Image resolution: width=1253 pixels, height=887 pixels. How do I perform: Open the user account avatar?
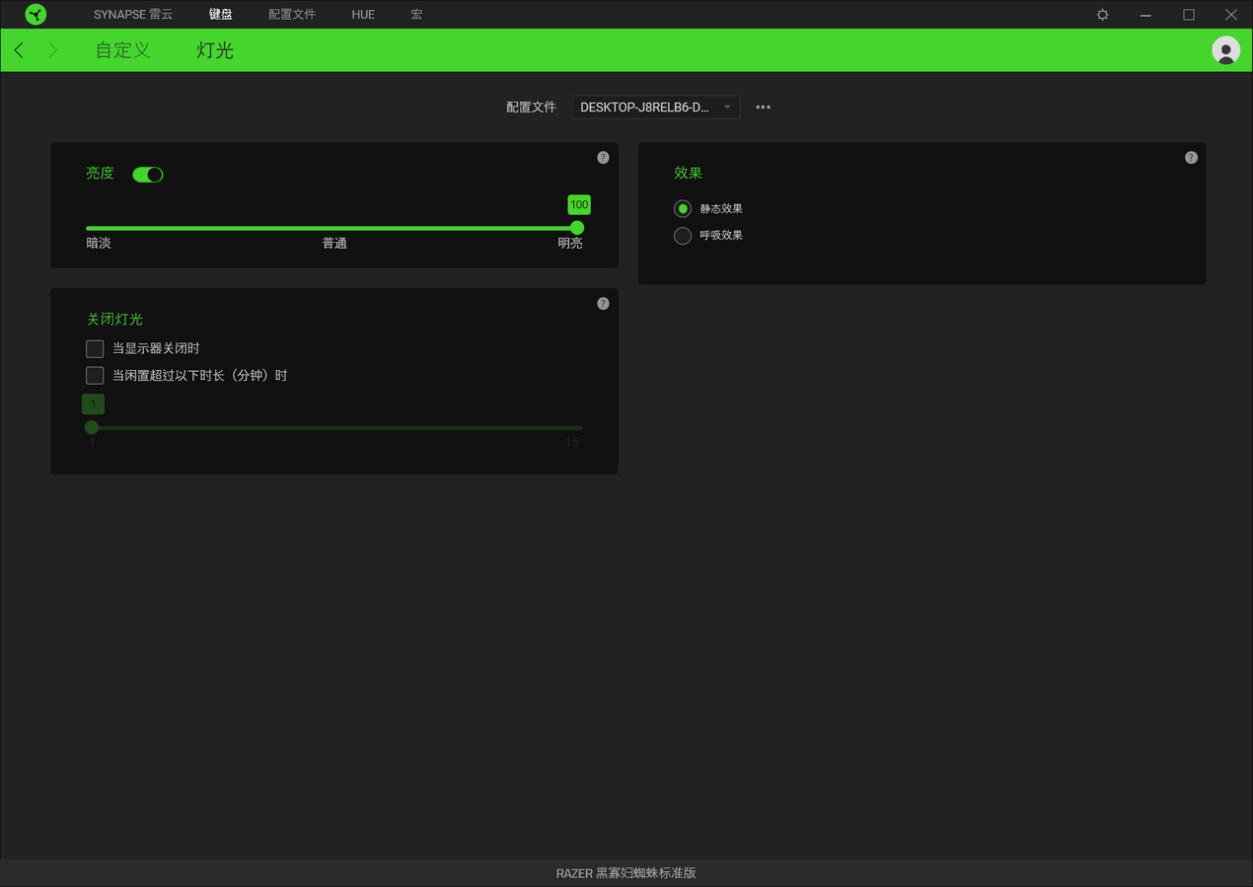pyautogui.click(x=1226, y=50)
